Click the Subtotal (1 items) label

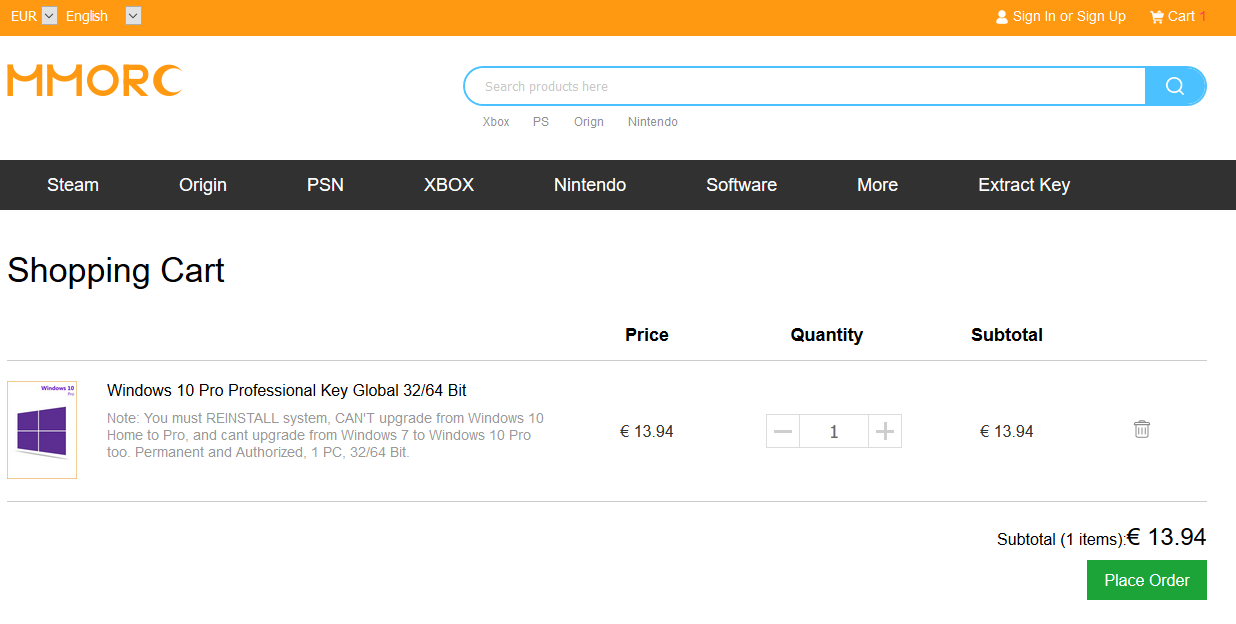(x=1061, y=539)
